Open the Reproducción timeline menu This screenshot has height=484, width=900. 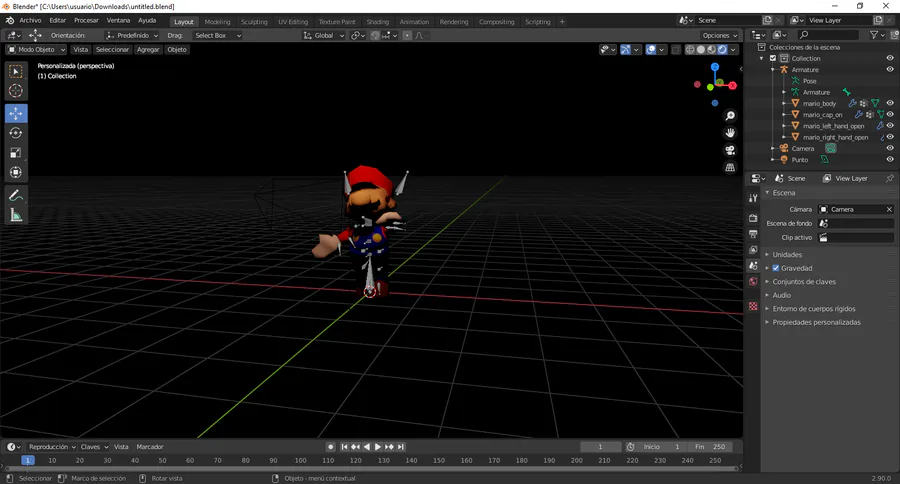[x=52, y=447]
